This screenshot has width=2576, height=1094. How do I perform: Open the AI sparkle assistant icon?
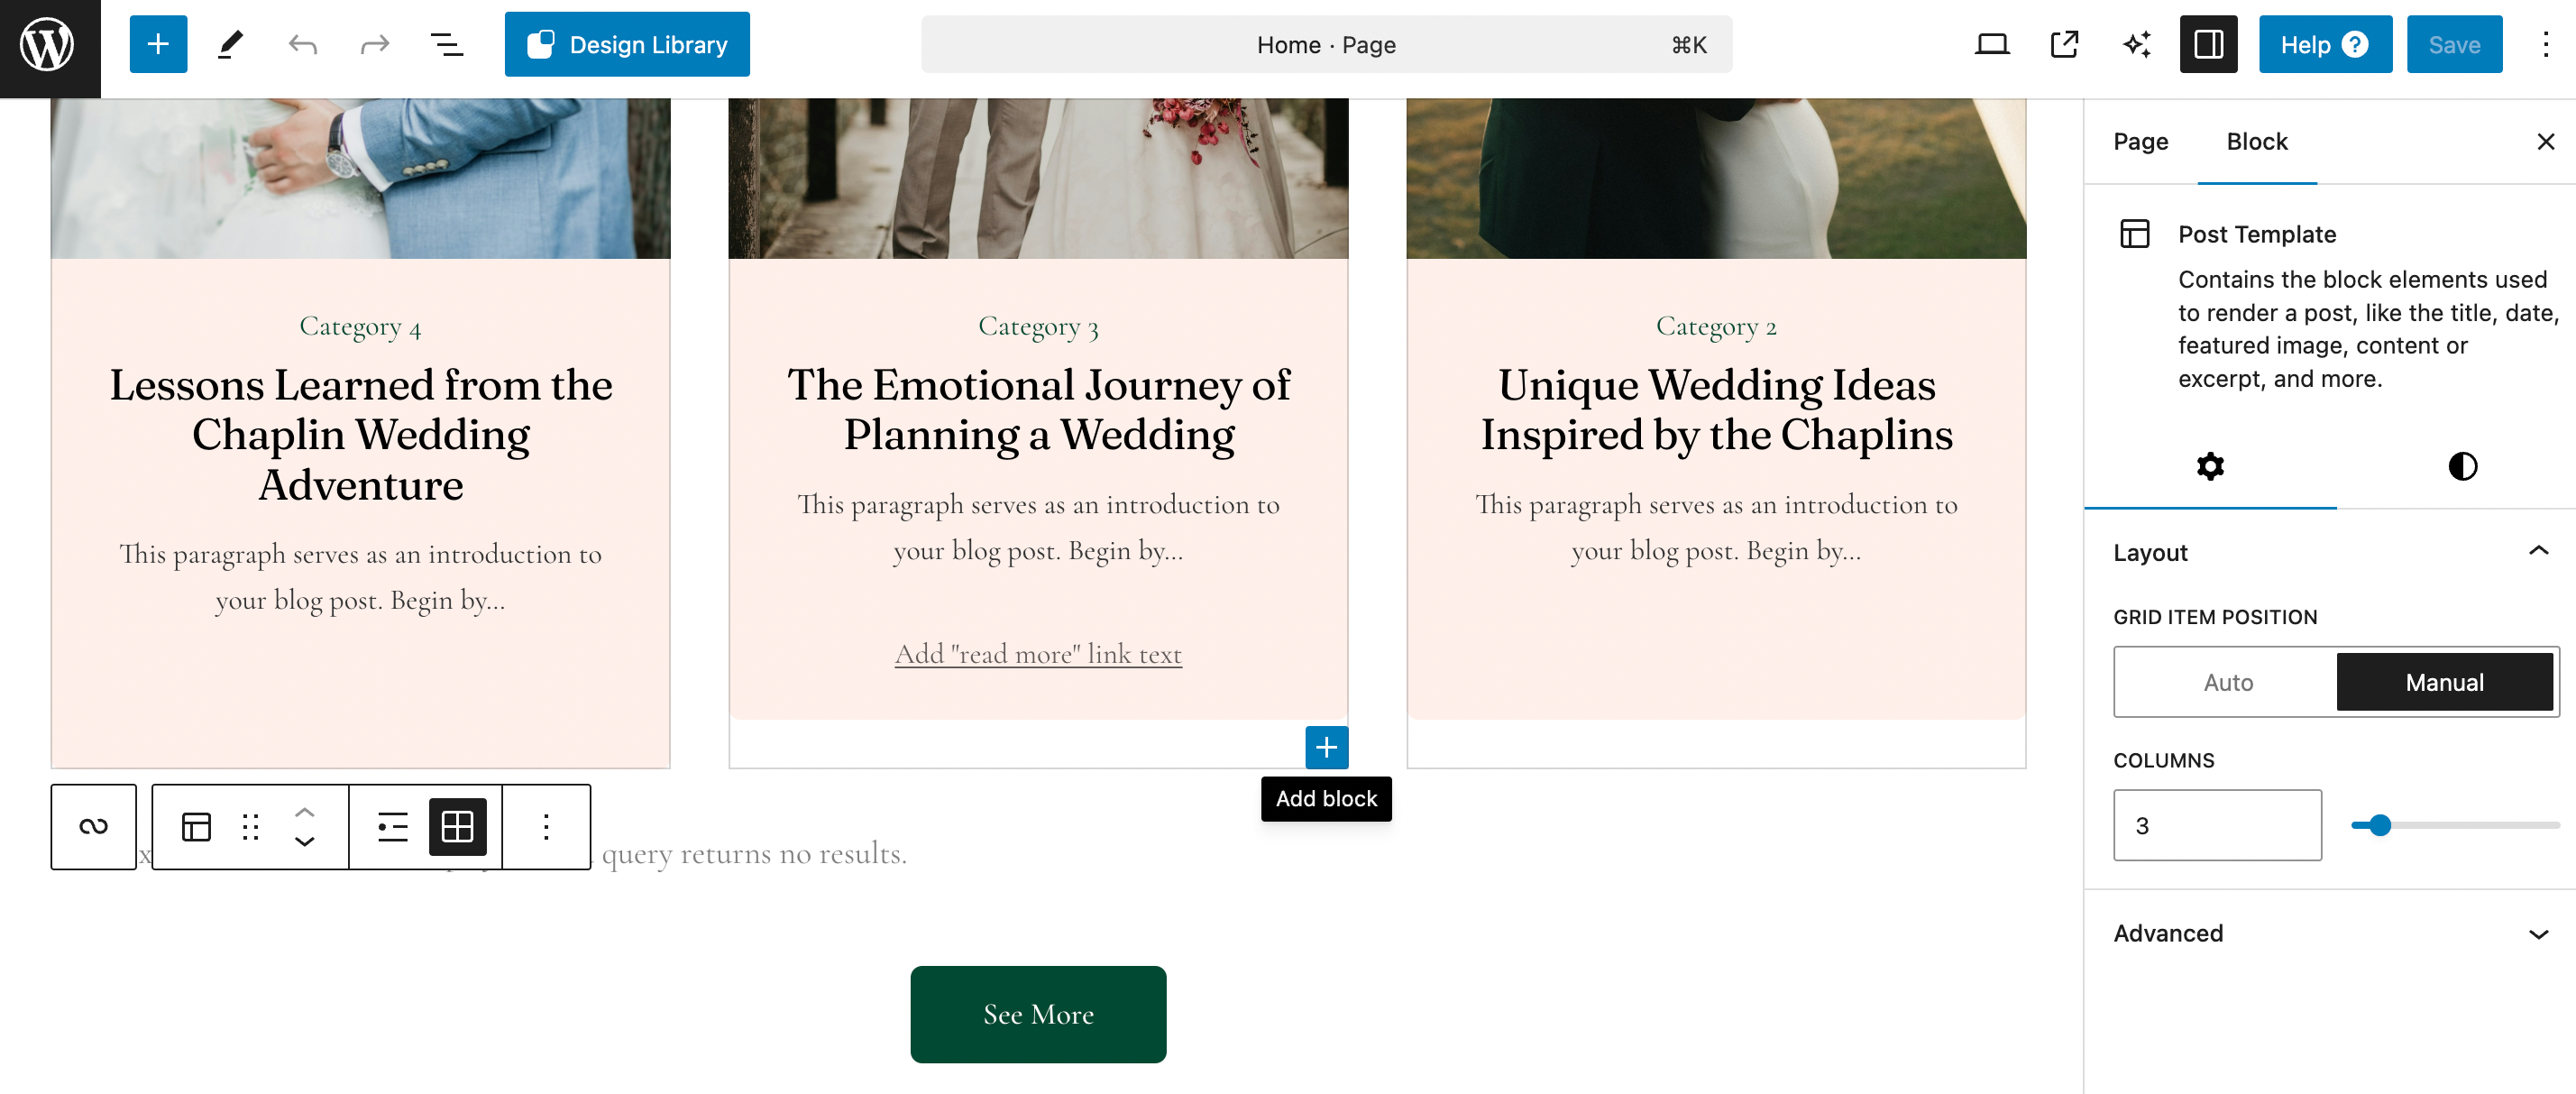pyautogui.click(x=2136, y=44)
